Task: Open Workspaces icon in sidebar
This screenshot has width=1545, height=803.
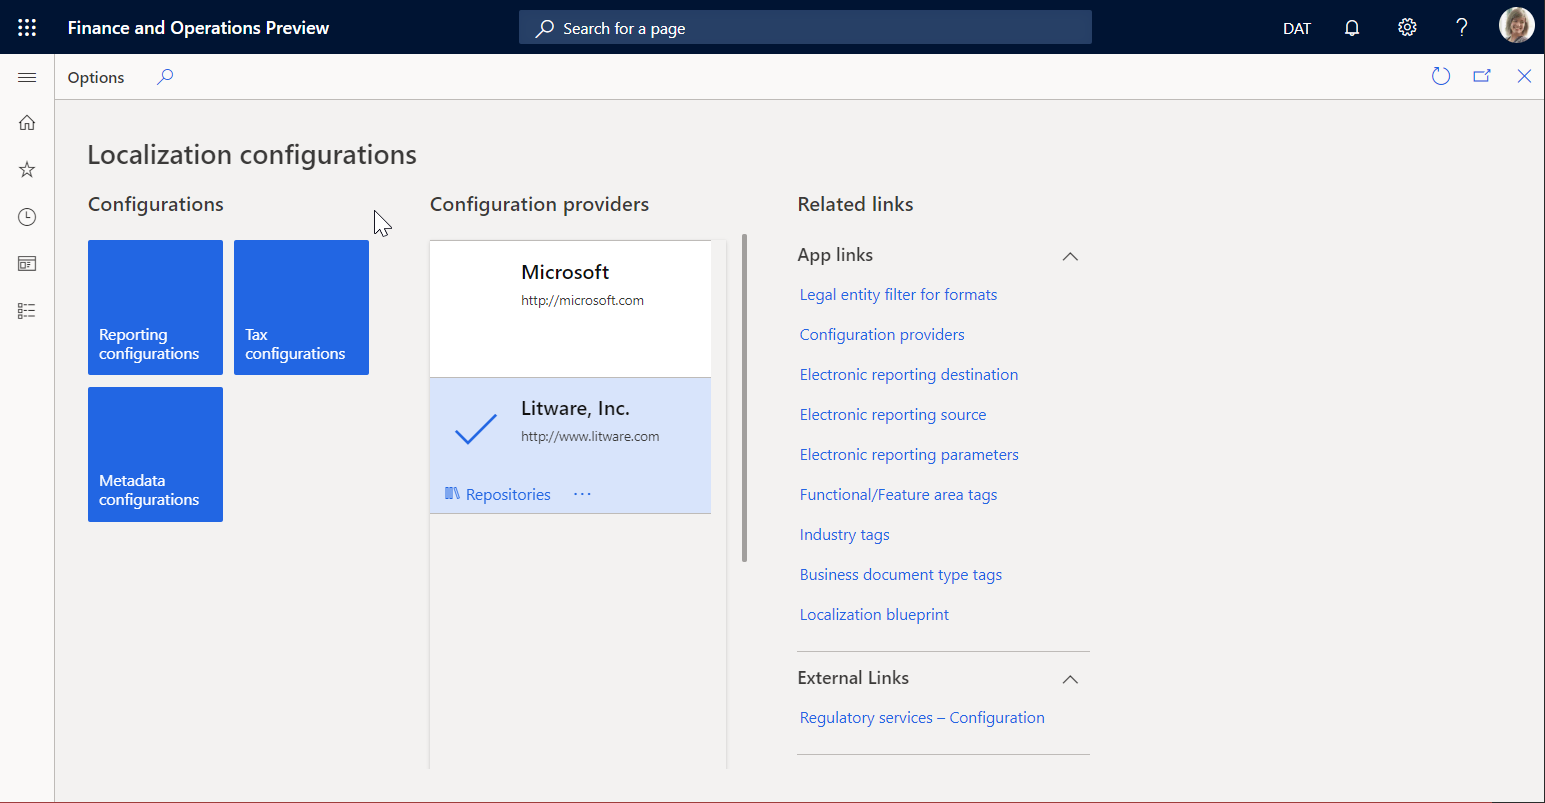Action: pos(27,264)
